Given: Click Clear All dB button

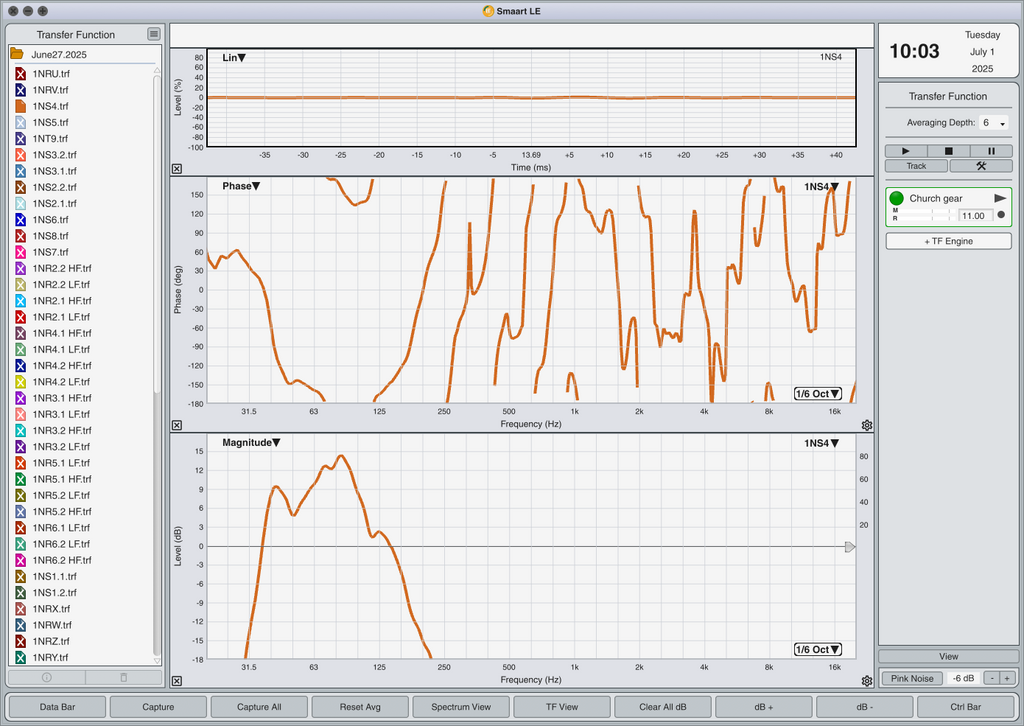Looking at the screenshot, I should 663,706.
